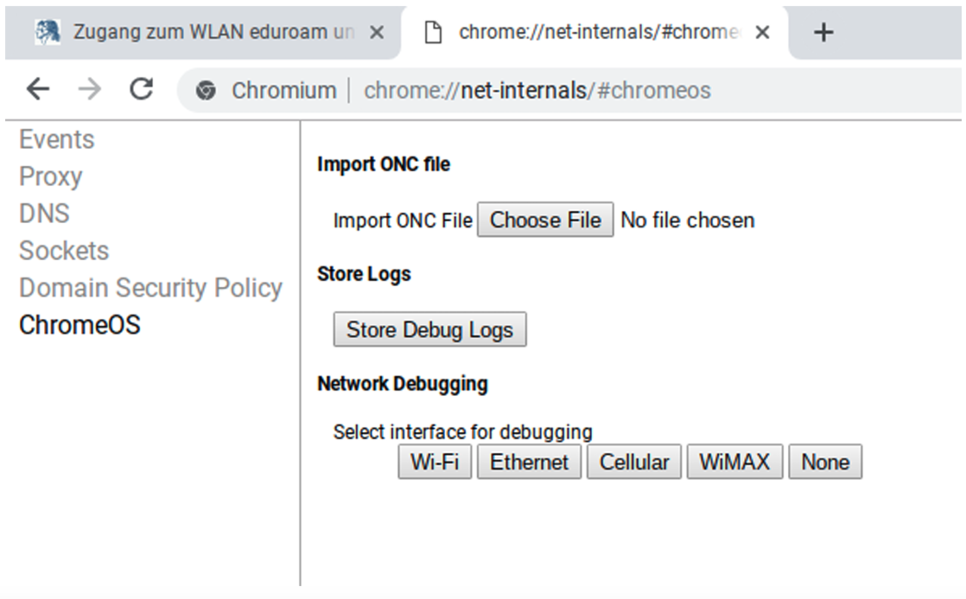Reload the net-internals page
Image resolution: width=966 pixels, height=599 pixels.
click(x=141, y=89)
